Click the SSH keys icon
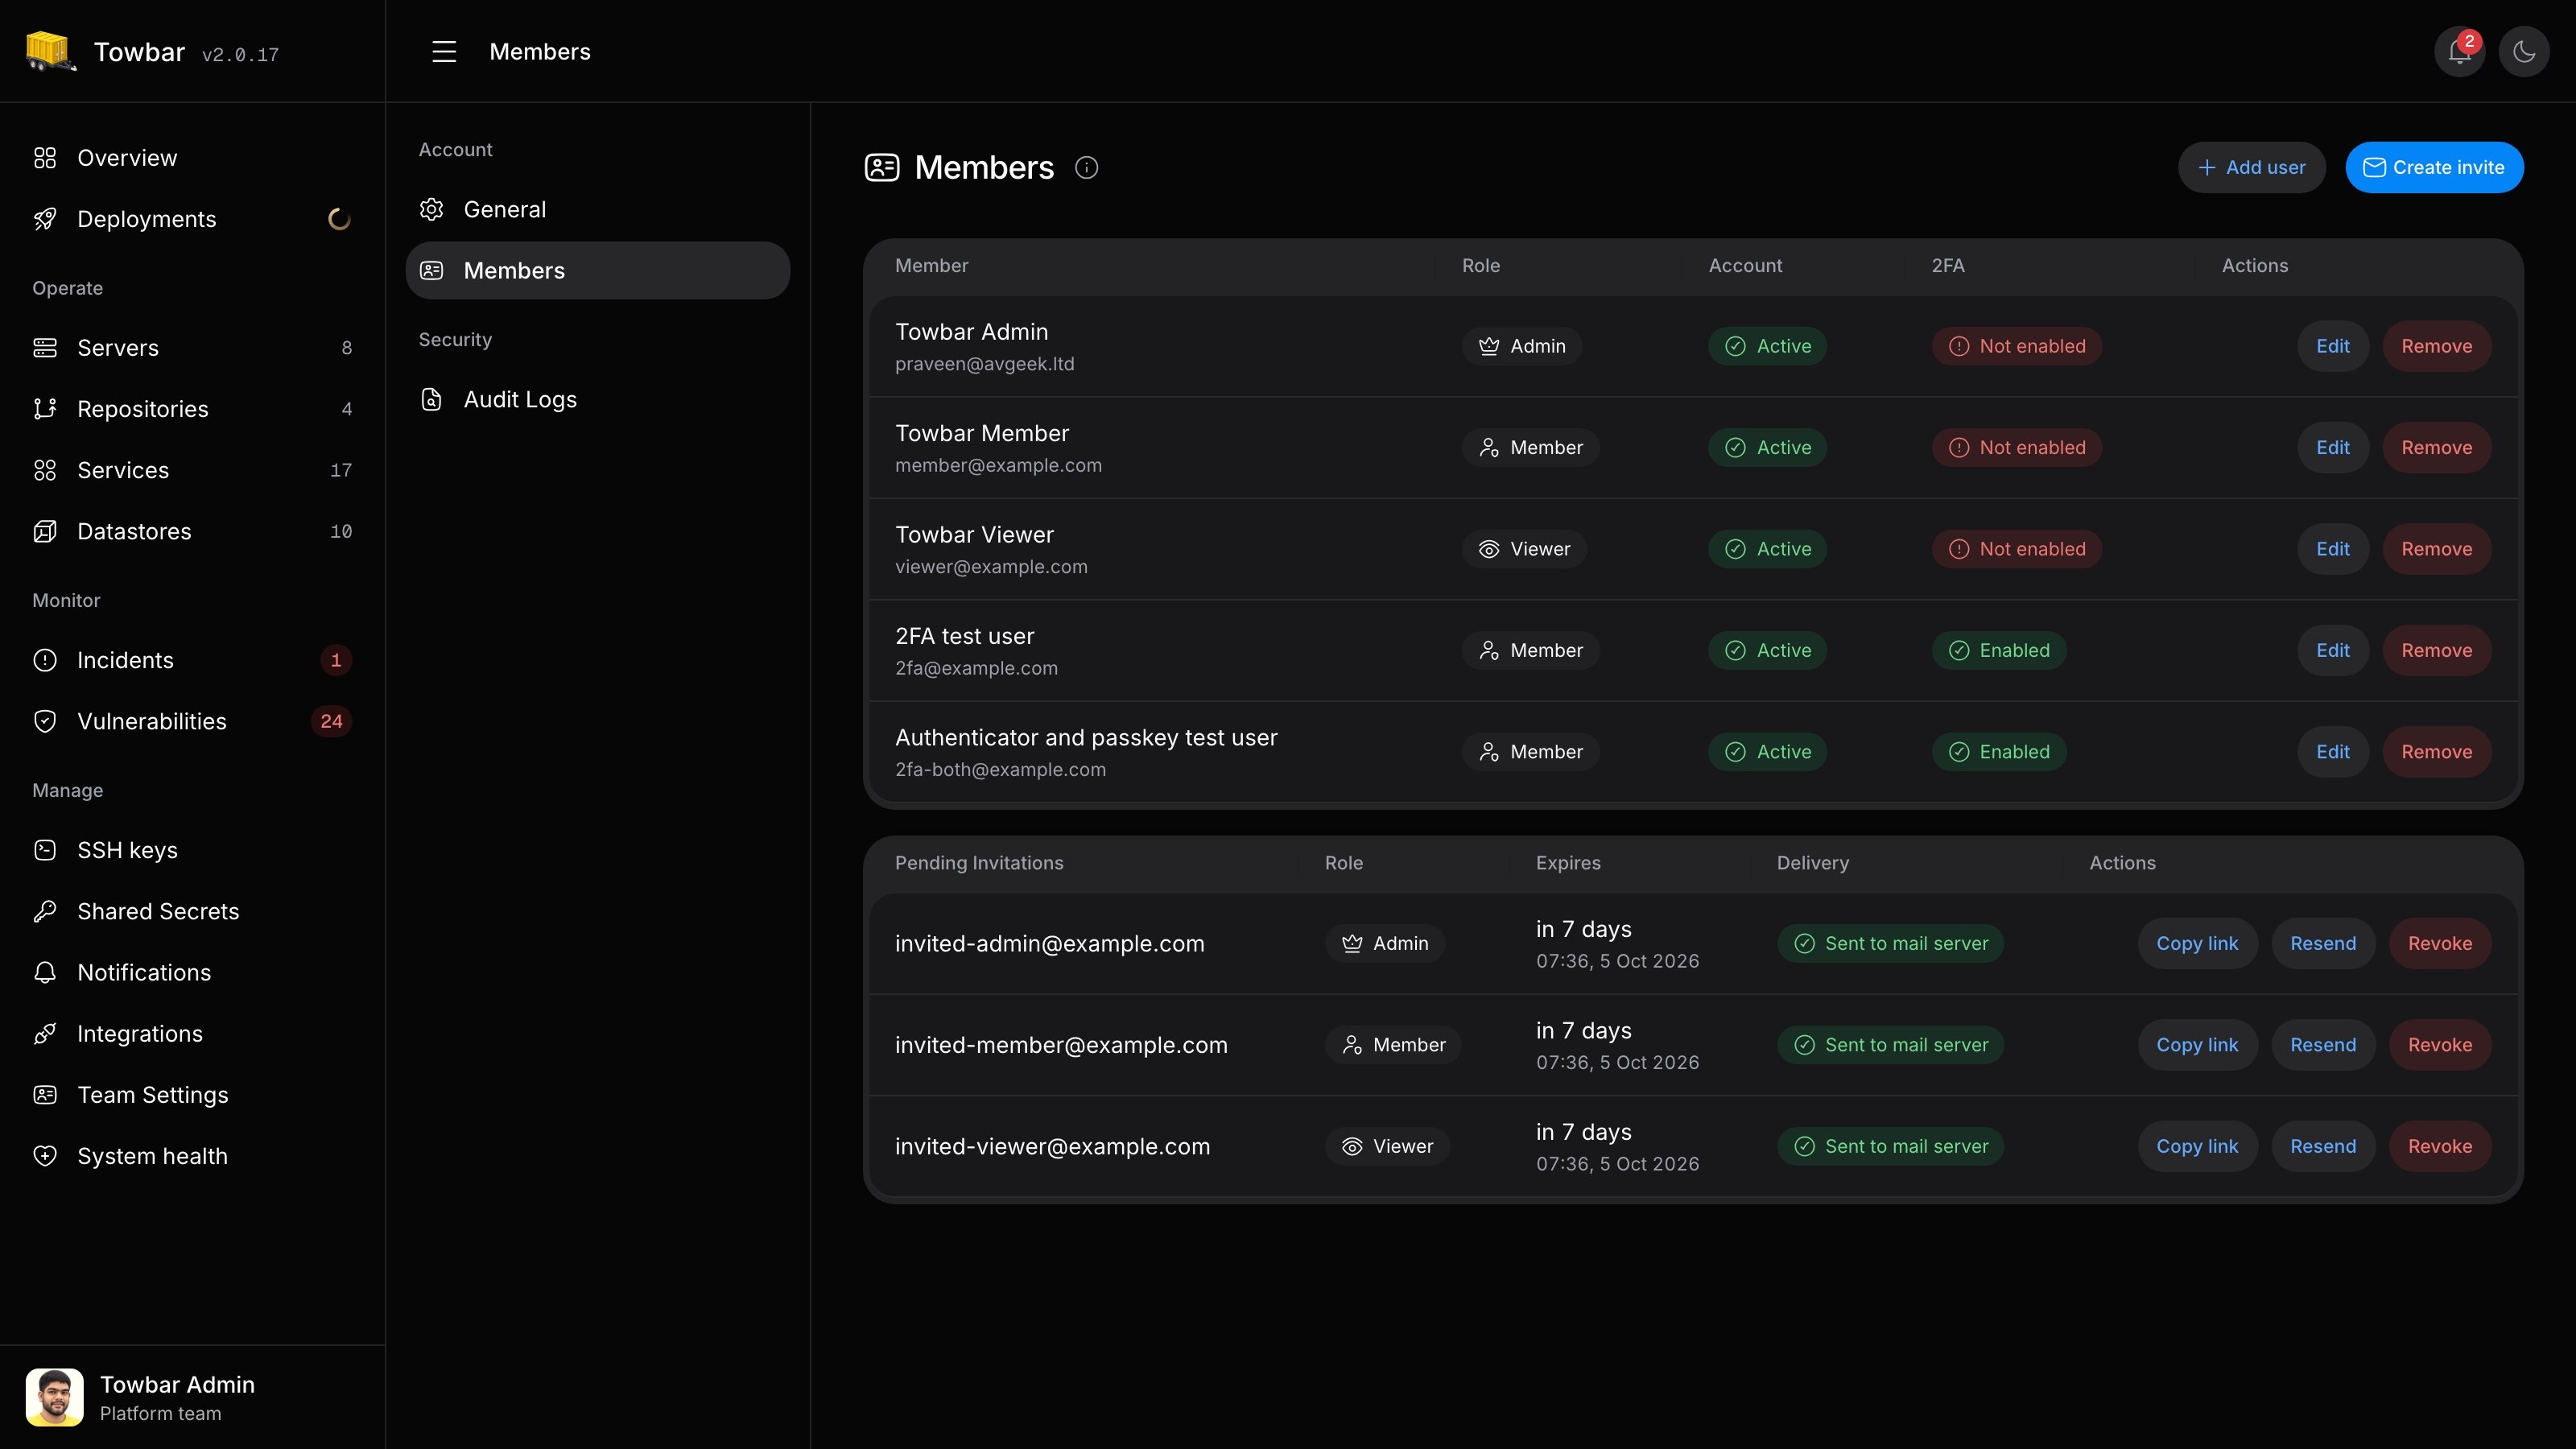Screen dimensions: 2576x1449 coord(45,850)
